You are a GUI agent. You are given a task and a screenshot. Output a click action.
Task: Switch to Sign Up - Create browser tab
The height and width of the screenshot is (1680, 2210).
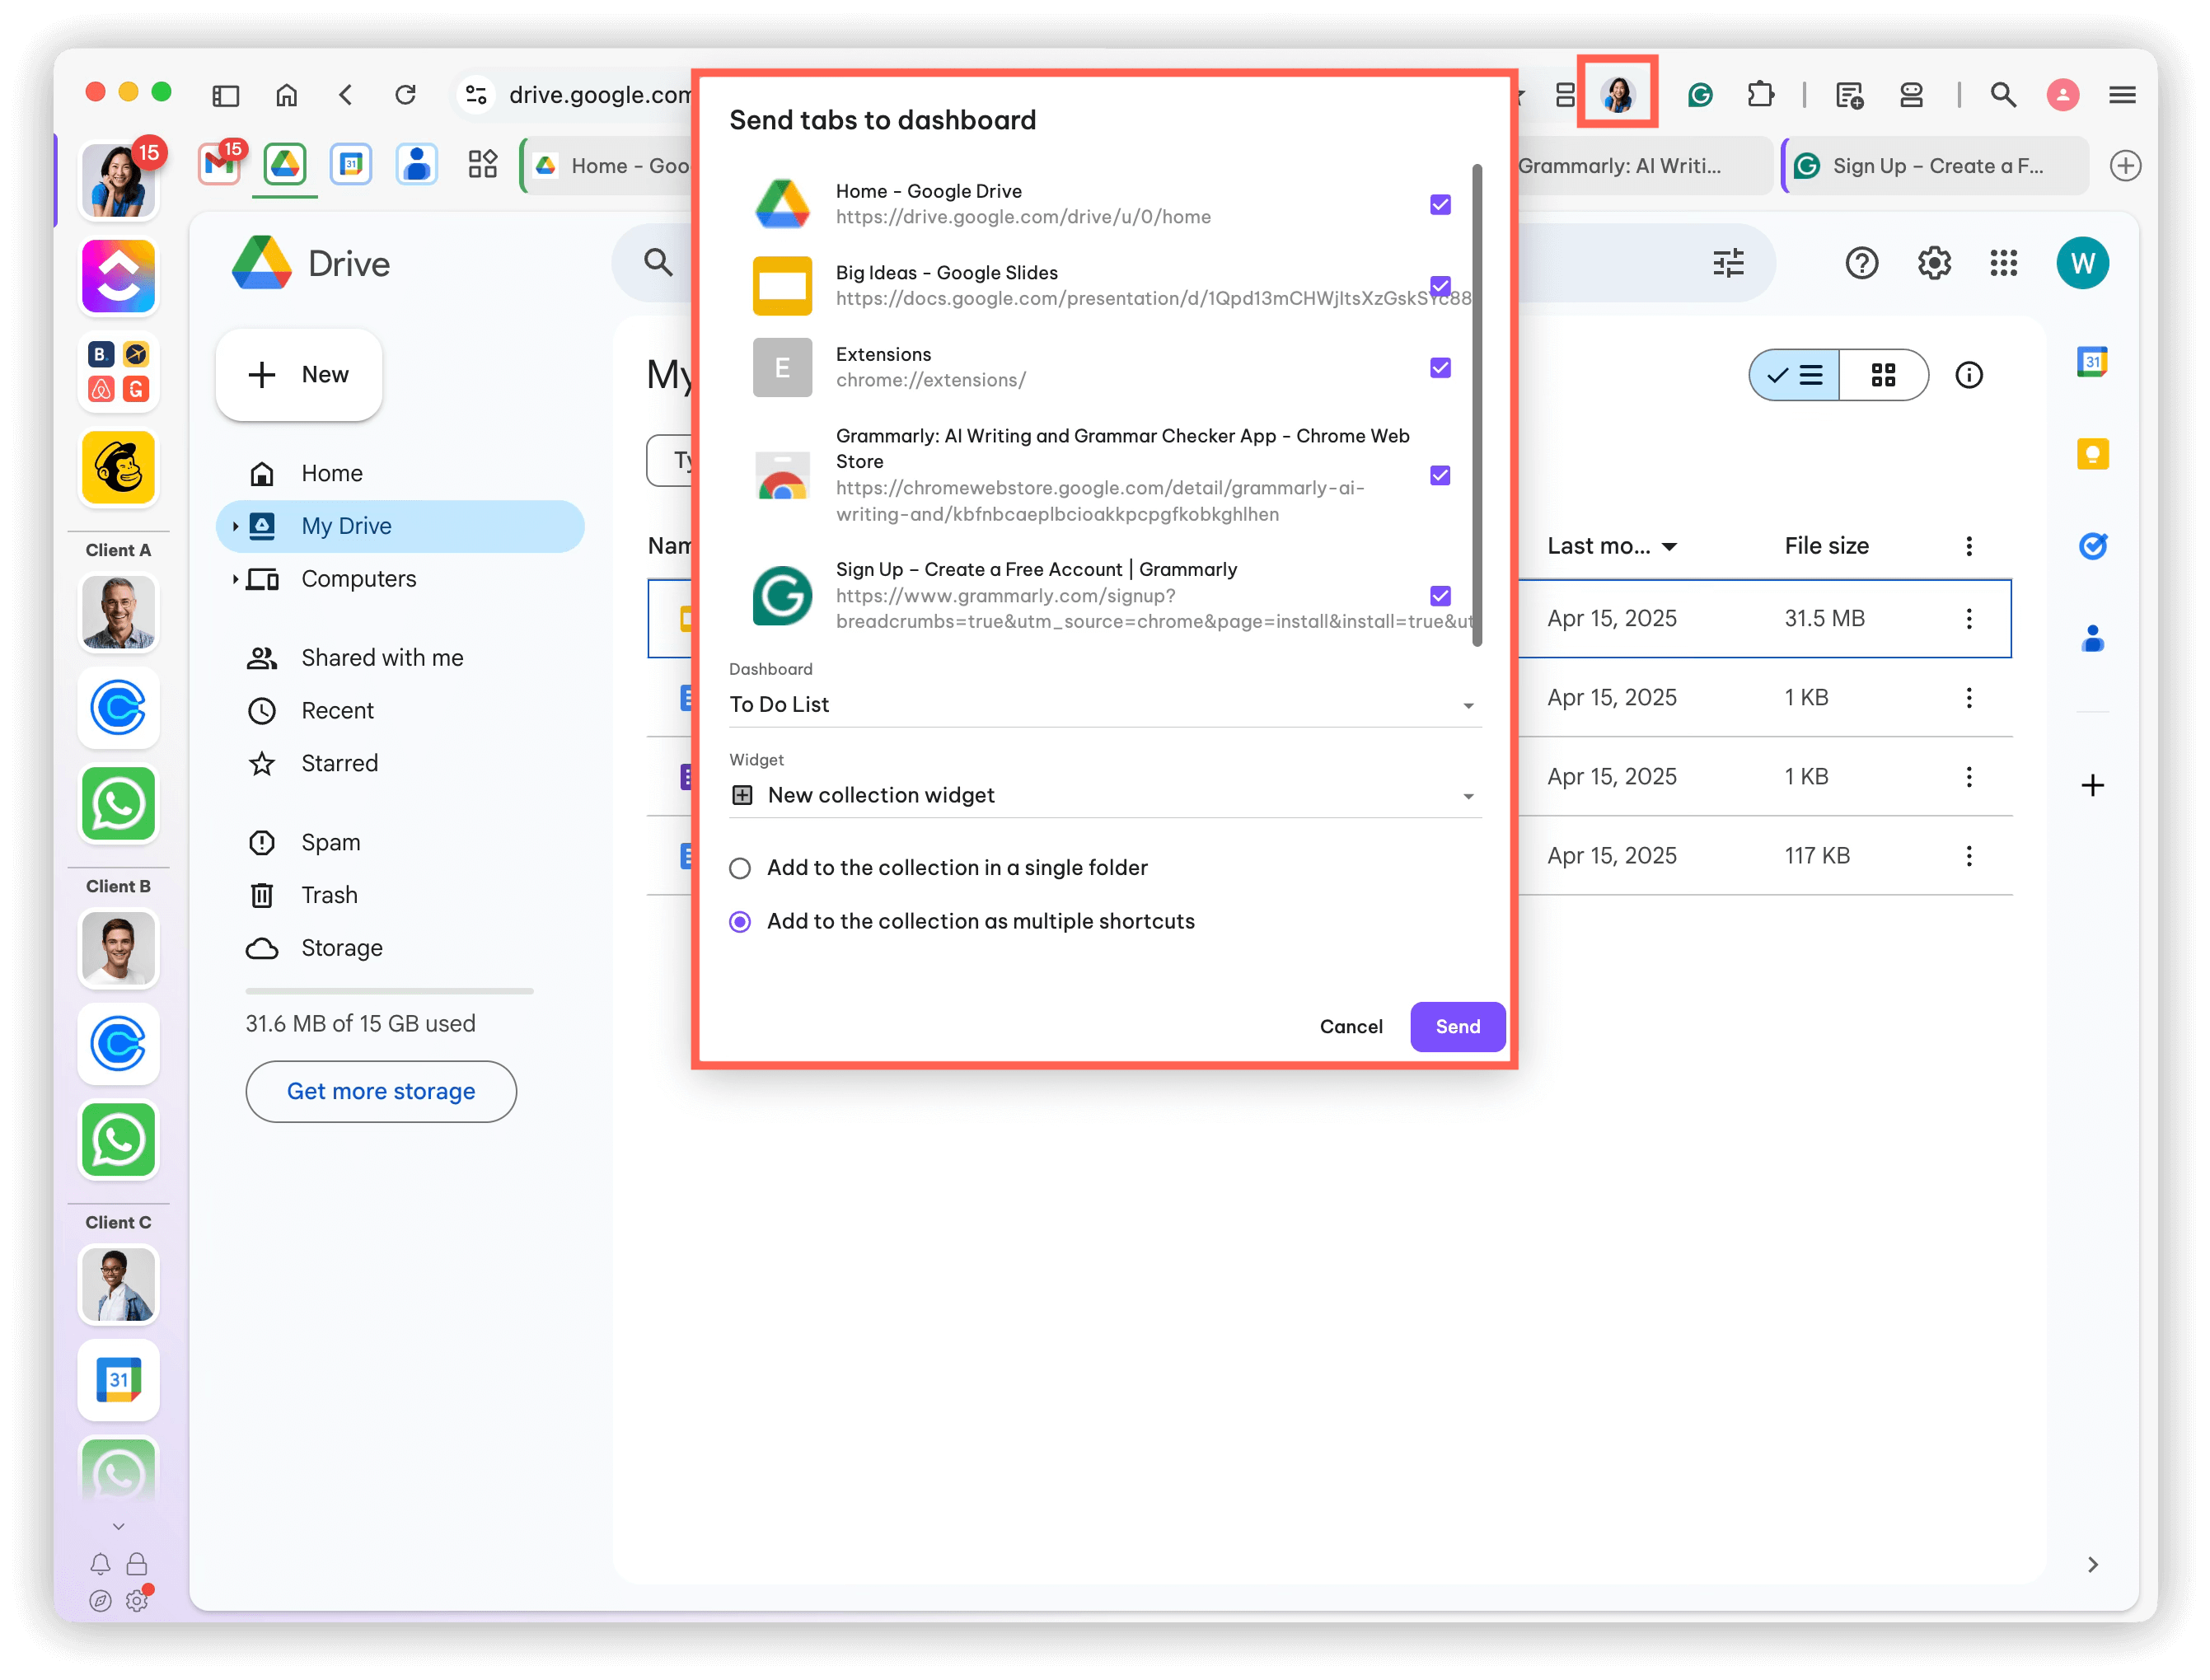(1935, 166)
